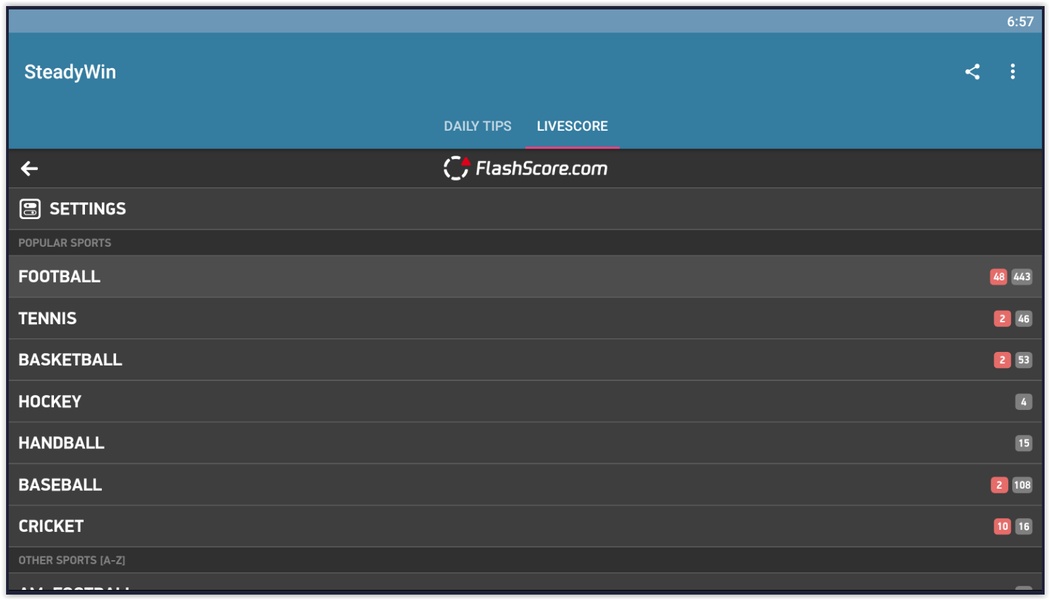Click the 6:57 status bar clock
This screenshot has width=1050, height=600.
tap(1020, 21)
